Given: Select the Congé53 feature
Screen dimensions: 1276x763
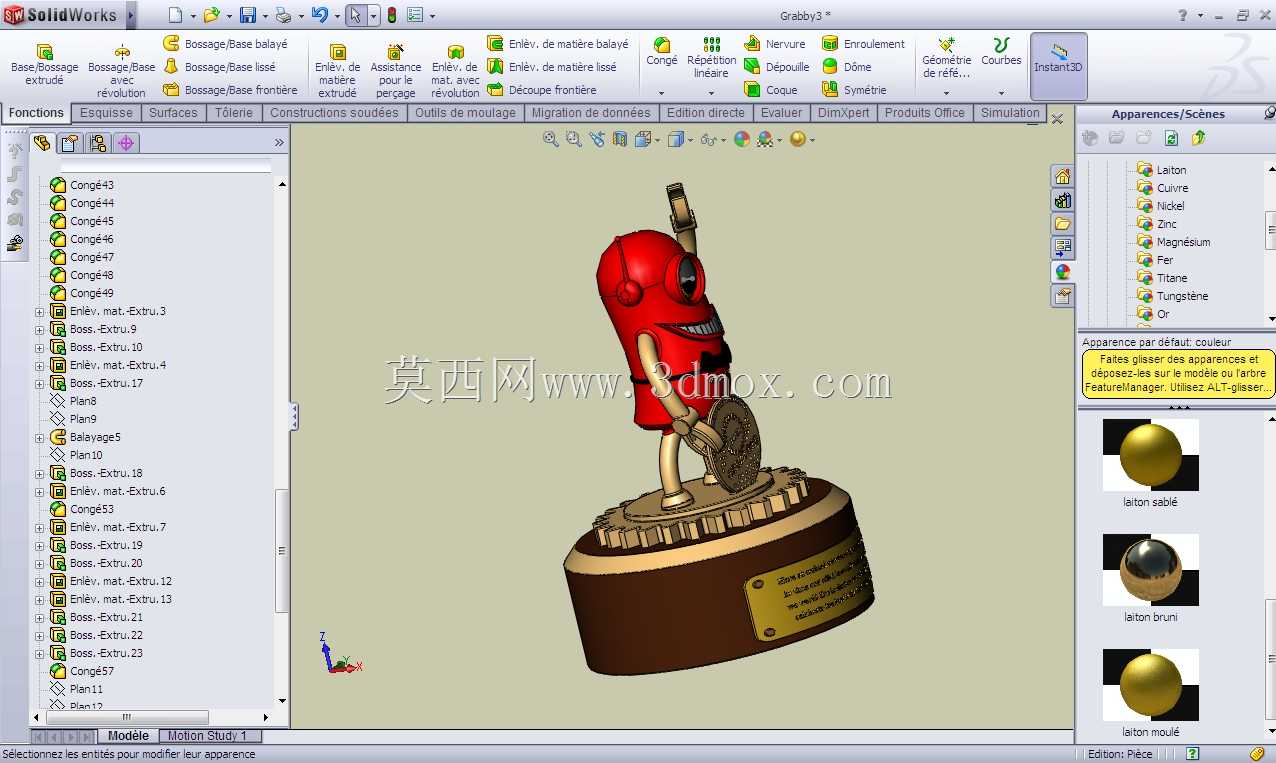Looking at the screenshot, I should [92, 509].
